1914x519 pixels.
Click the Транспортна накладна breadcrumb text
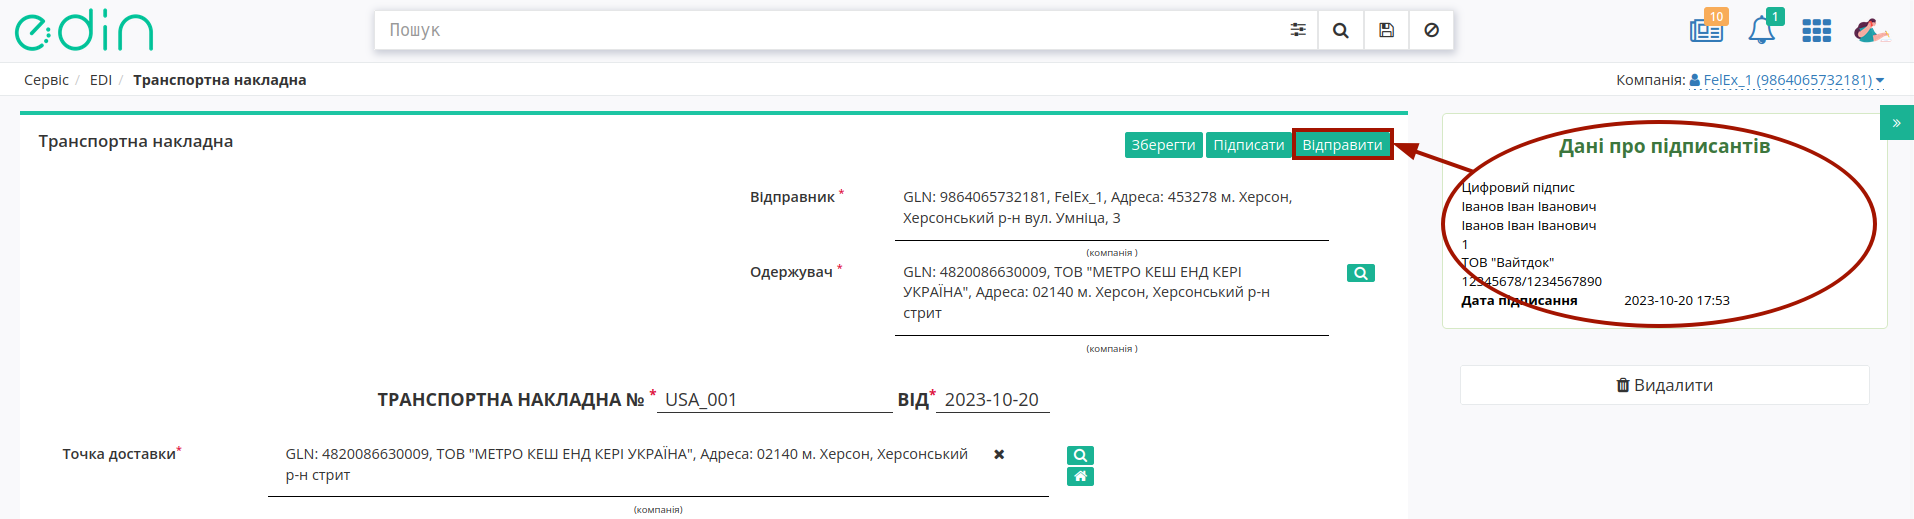click(x=219, y=80)
